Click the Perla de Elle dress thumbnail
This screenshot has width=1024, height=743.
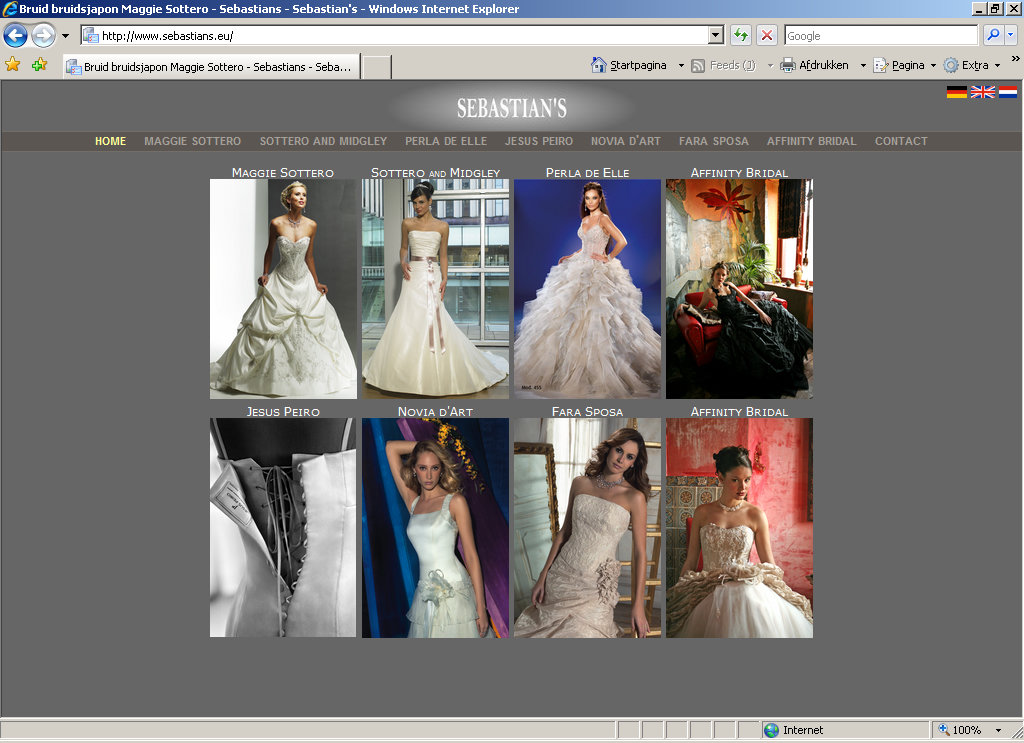588,289
